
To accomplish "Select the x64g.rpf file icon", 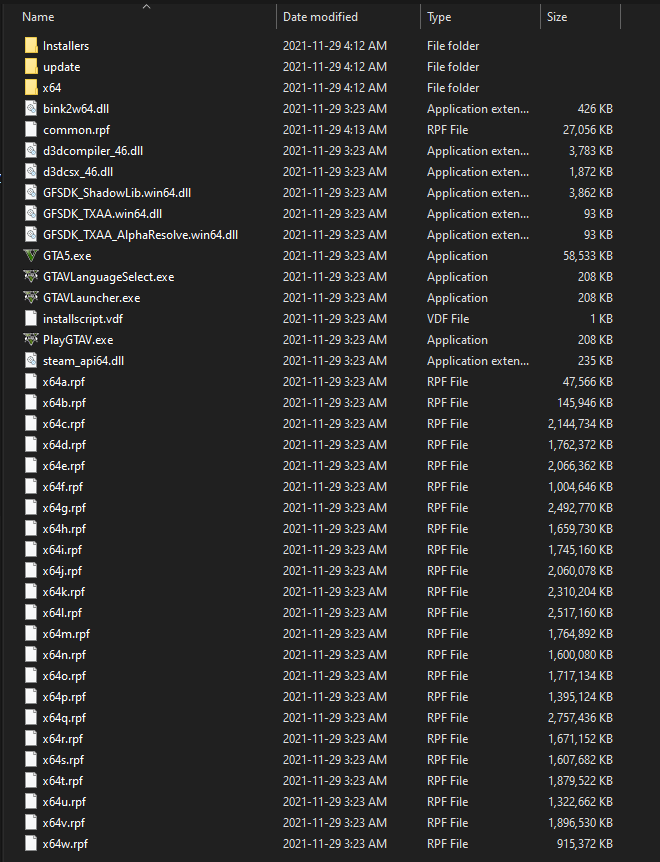I will click(x=31, y=507).
